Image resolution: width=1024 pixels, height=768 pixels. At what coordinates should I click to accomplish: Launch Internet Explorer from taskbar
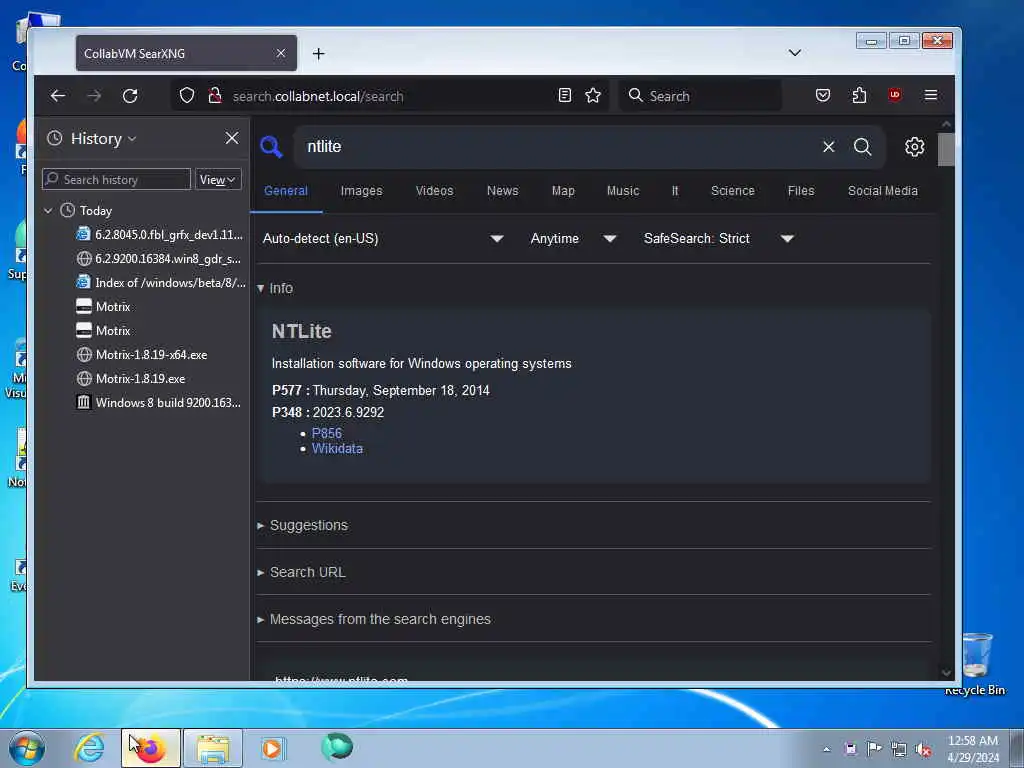[89, 748]
